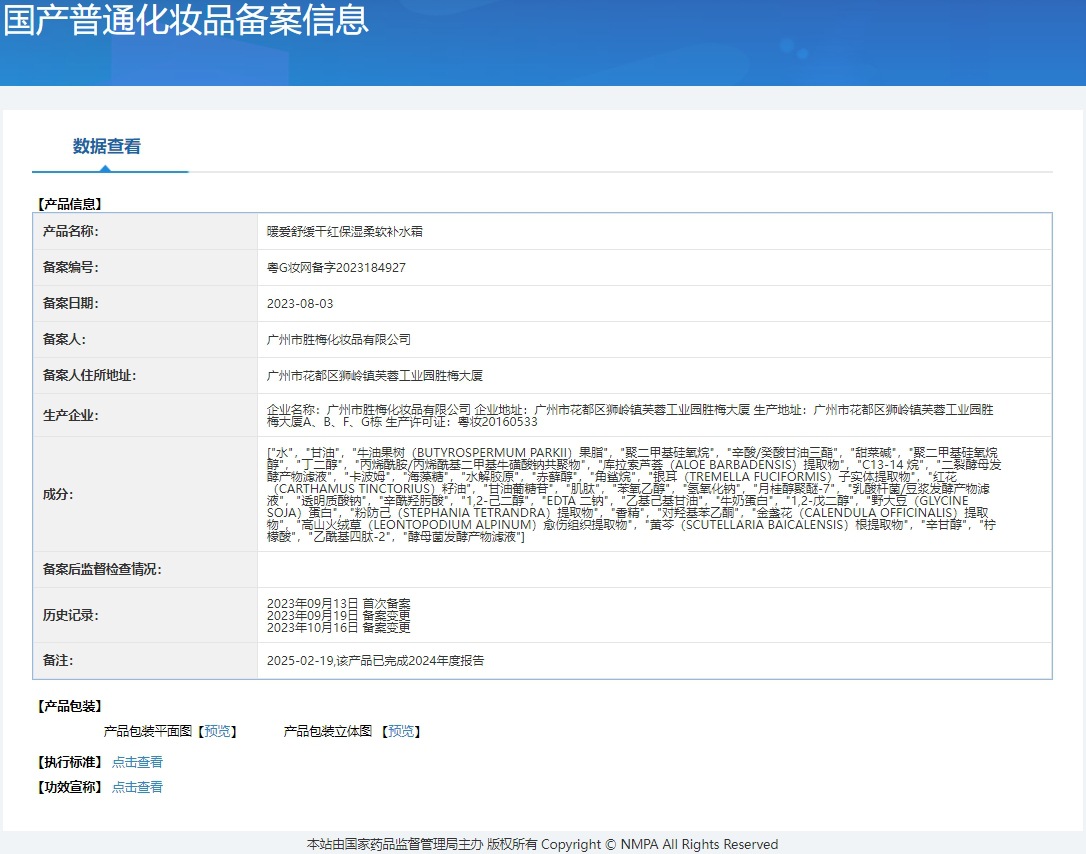Click the 备案编号 row label
The image size is (1086, 854).
71,267
